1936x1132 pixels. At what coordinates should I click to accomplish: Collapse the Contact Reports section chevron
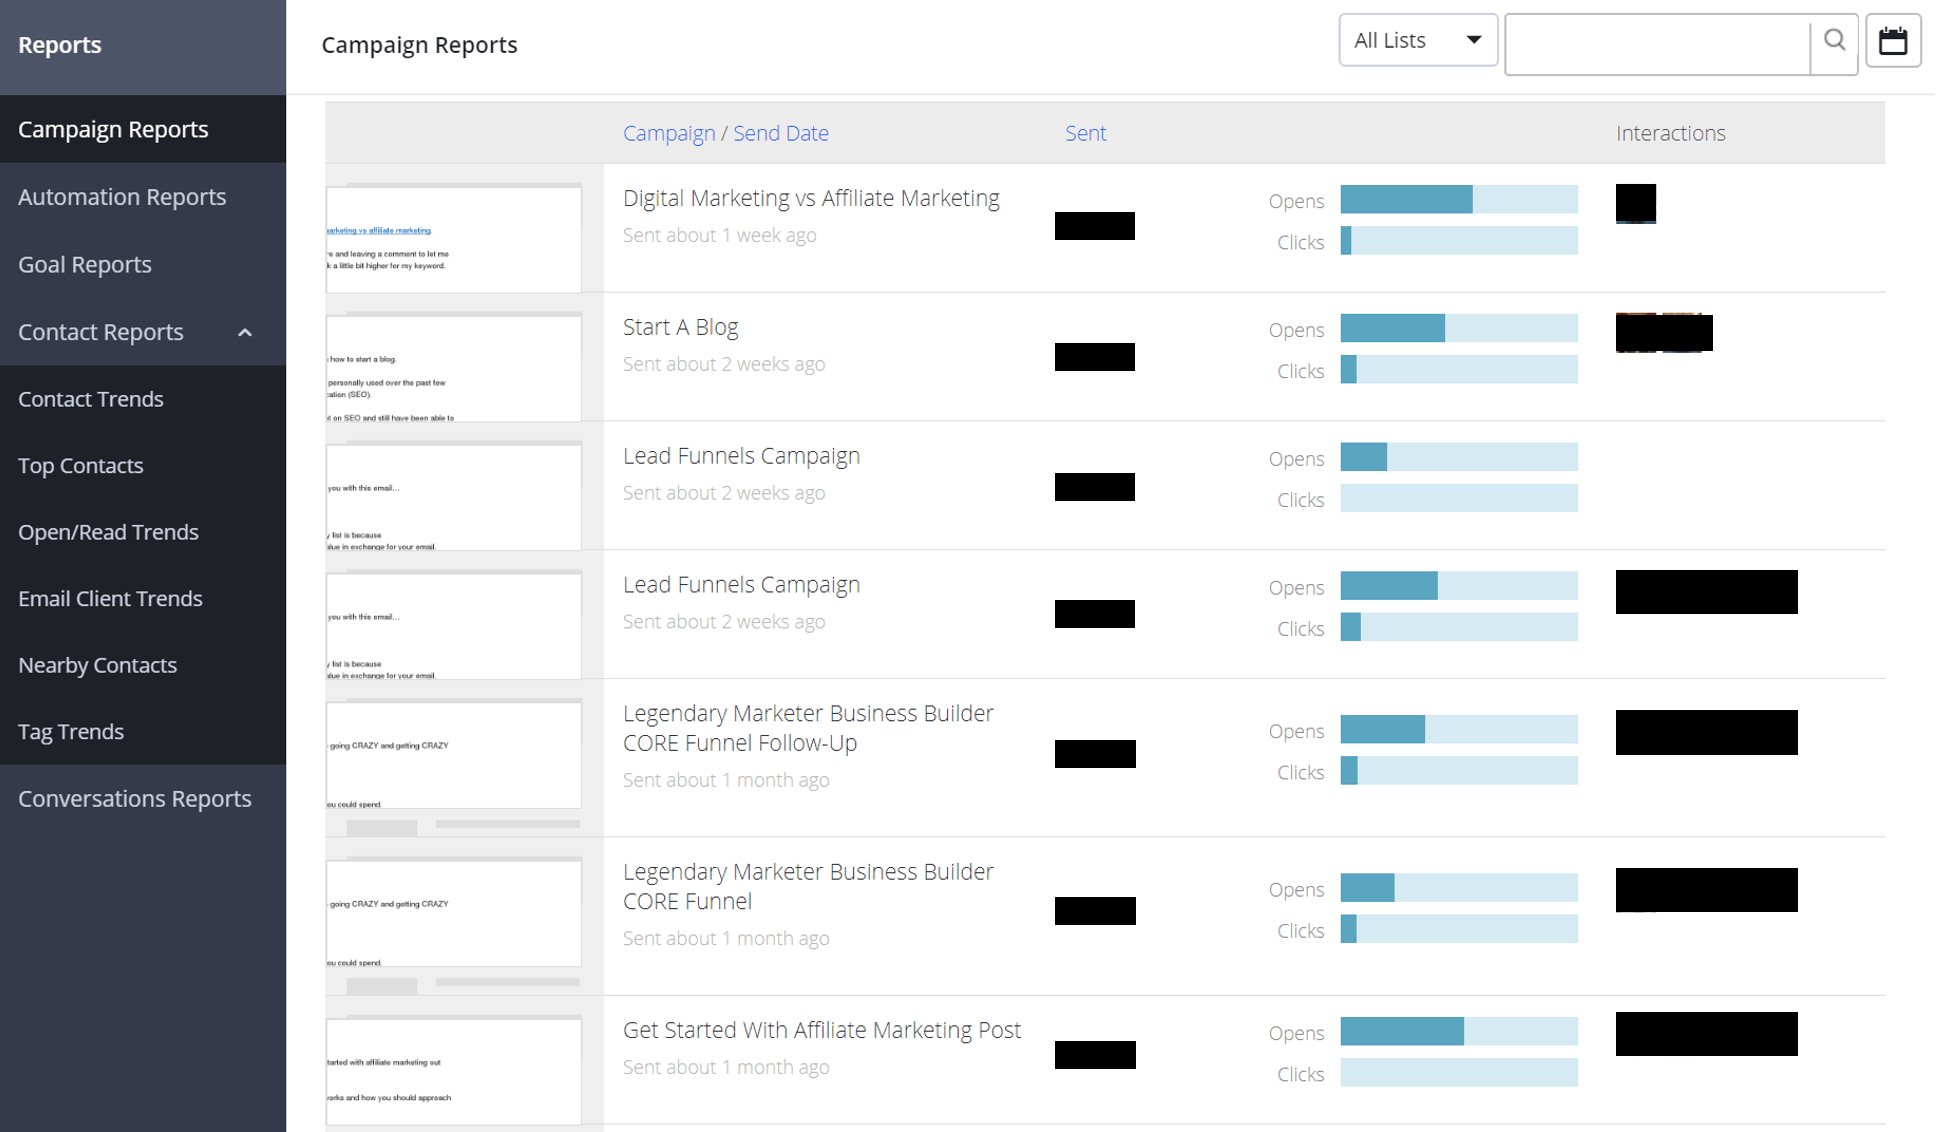[245, 332]
